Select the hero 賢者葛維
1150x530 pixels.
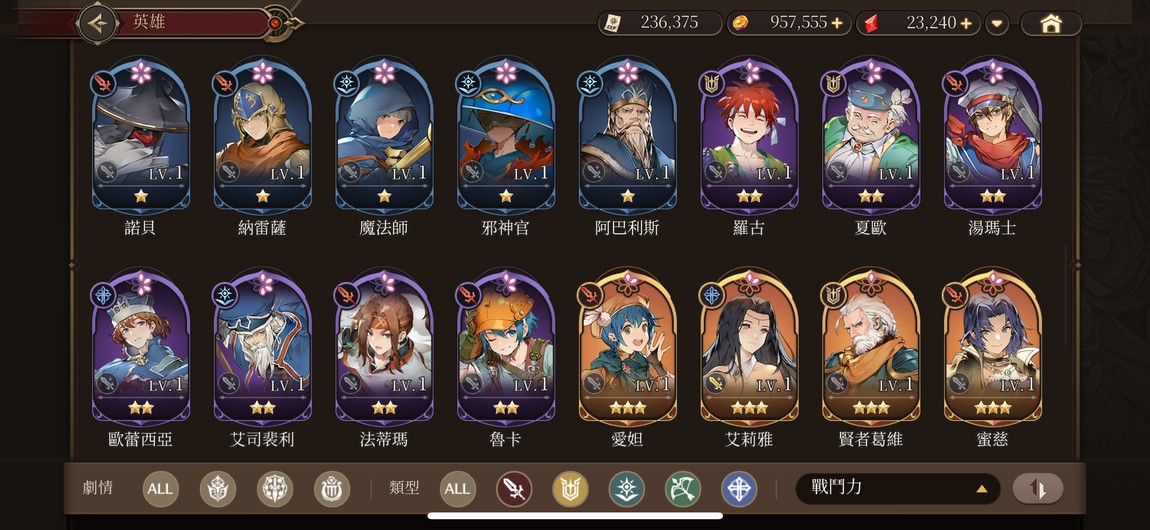[x=871, y=359]
